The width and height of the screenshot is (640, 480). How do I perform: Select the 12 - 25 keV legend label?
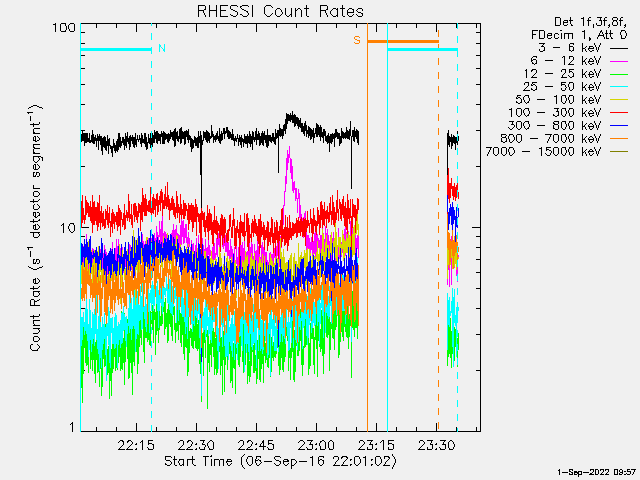pos(562,74)
